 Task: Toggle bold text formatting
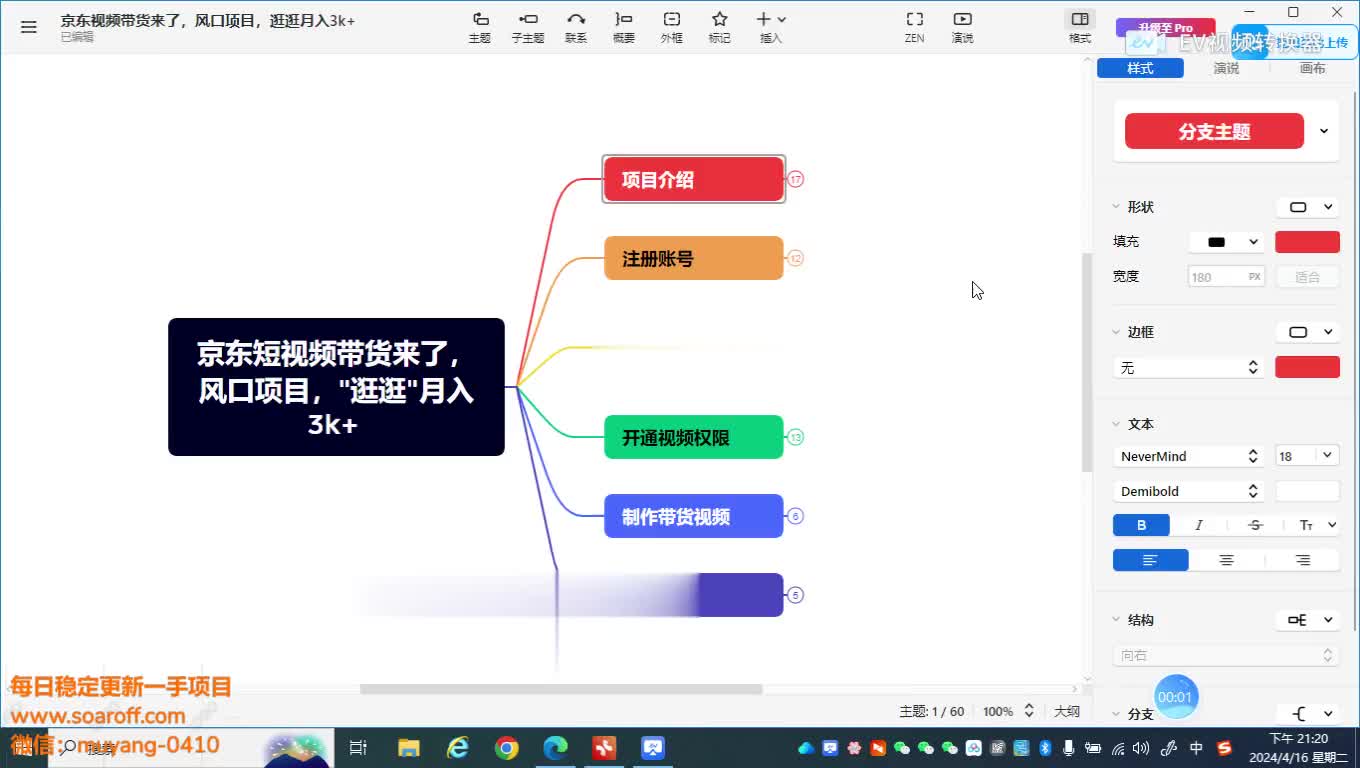point(1141,525)
